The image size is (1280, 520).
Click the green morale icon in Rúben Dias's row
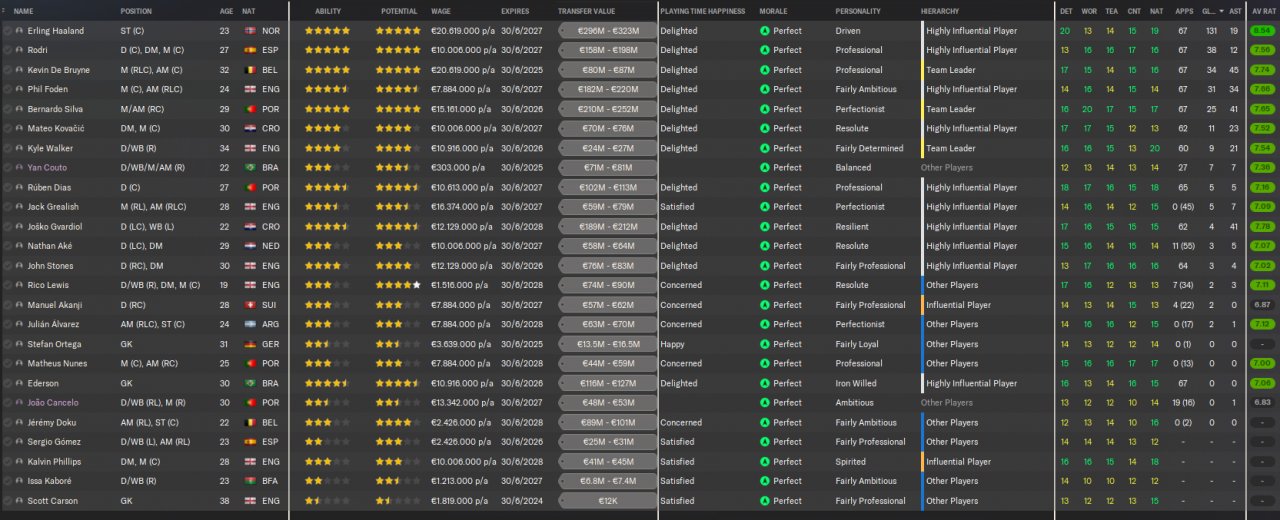(765, 187)
